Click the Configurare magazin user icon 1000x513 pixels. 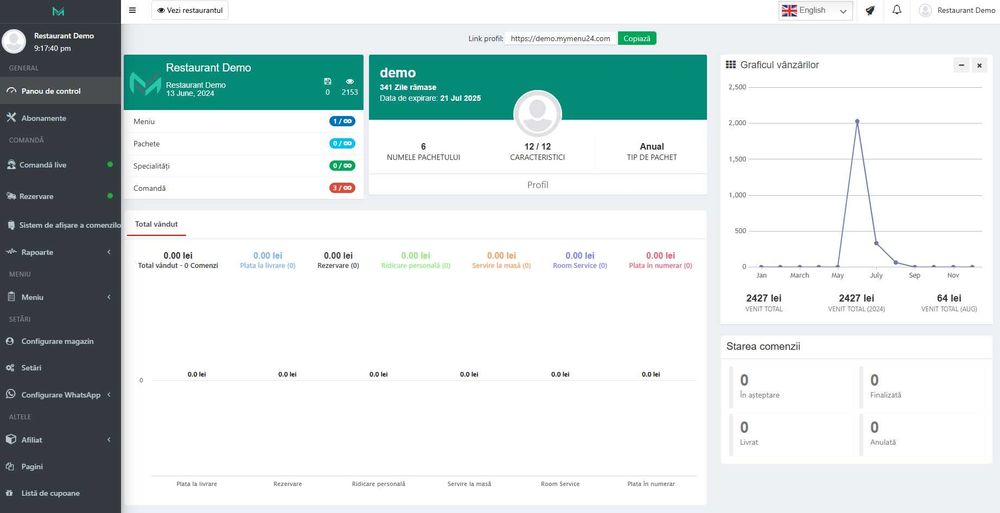(x=10, y=341)
